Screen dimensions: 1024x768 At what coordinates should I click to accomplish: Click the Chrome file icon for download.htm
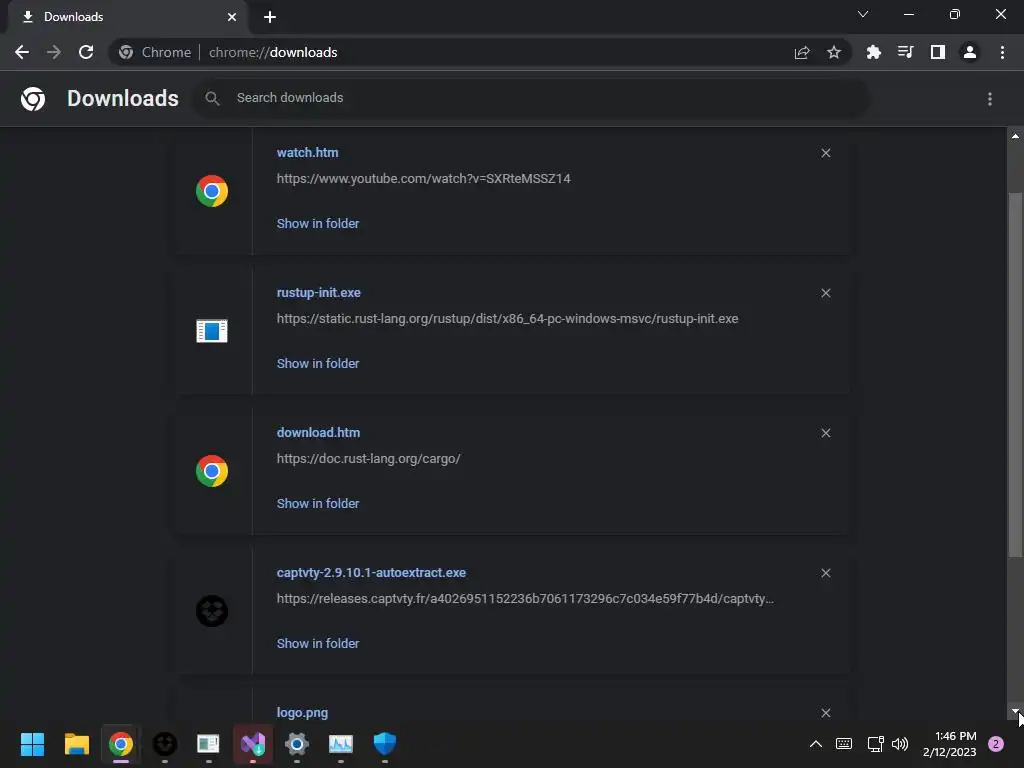pyautogui.click(x=212, y=471)
